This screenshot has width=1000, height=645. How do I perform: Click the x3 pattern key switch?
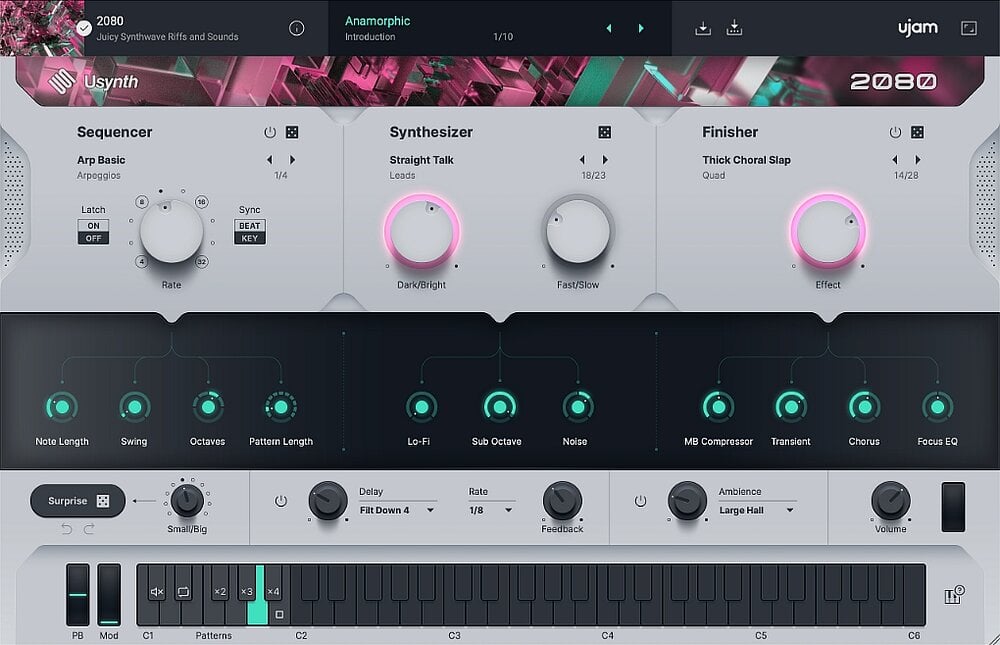(x=246, y=592)
